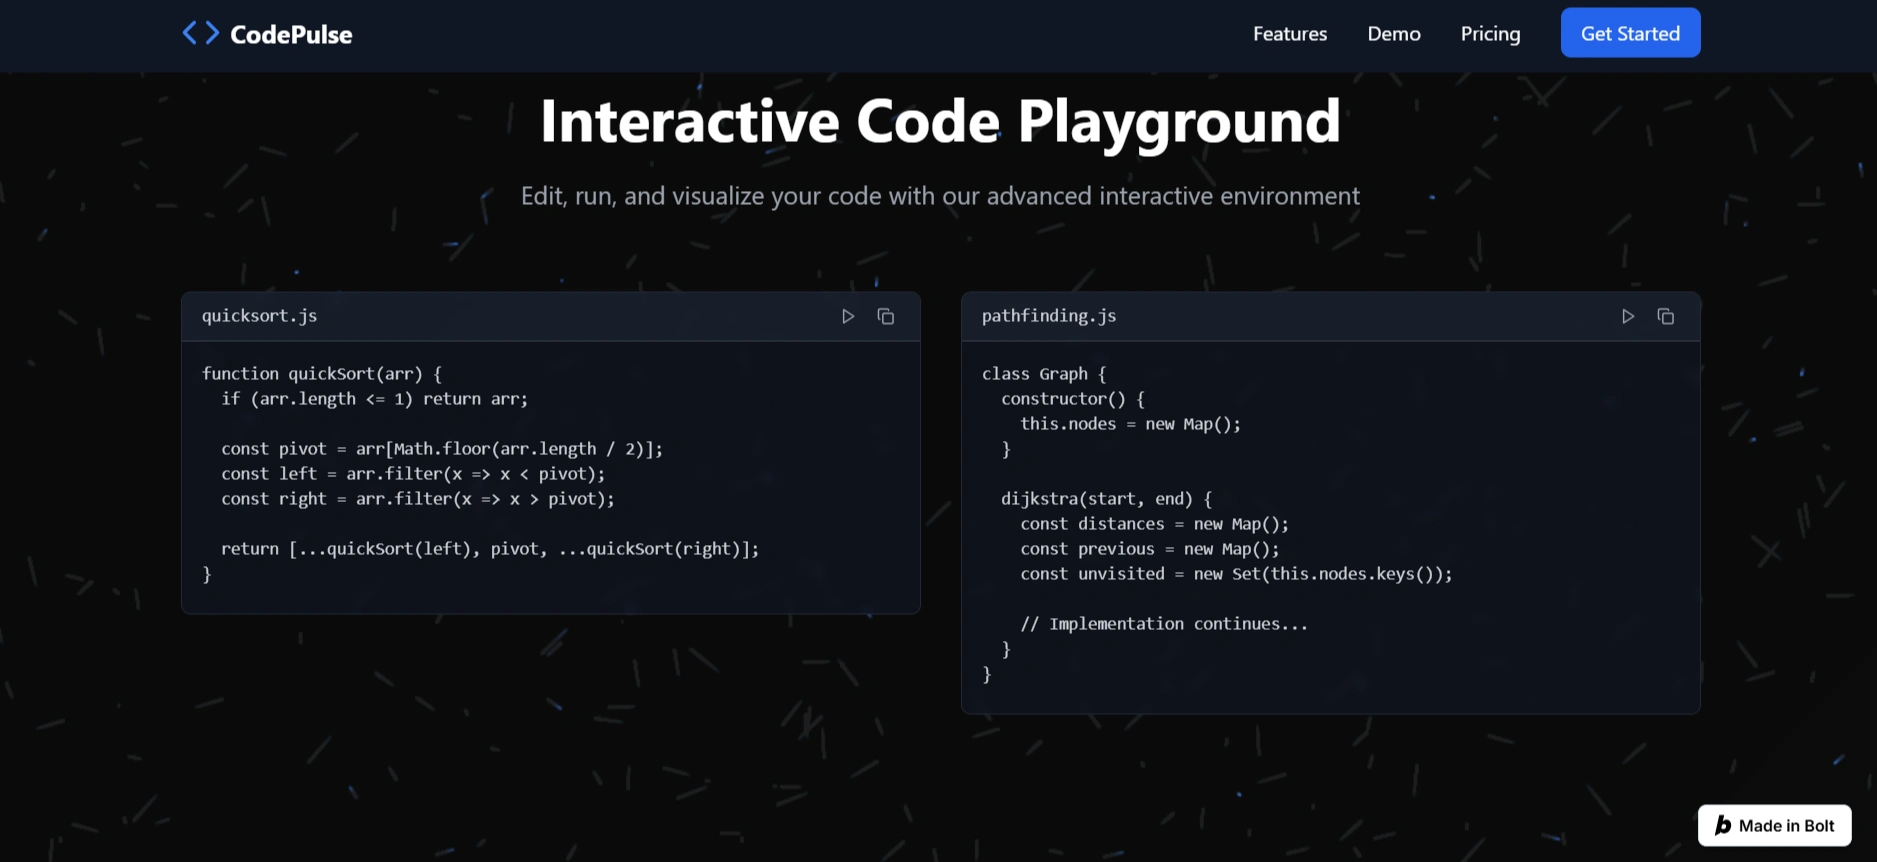Open the Features nav link
The width and height of the screenshot is (1877, 862).
pos(1290,33)
